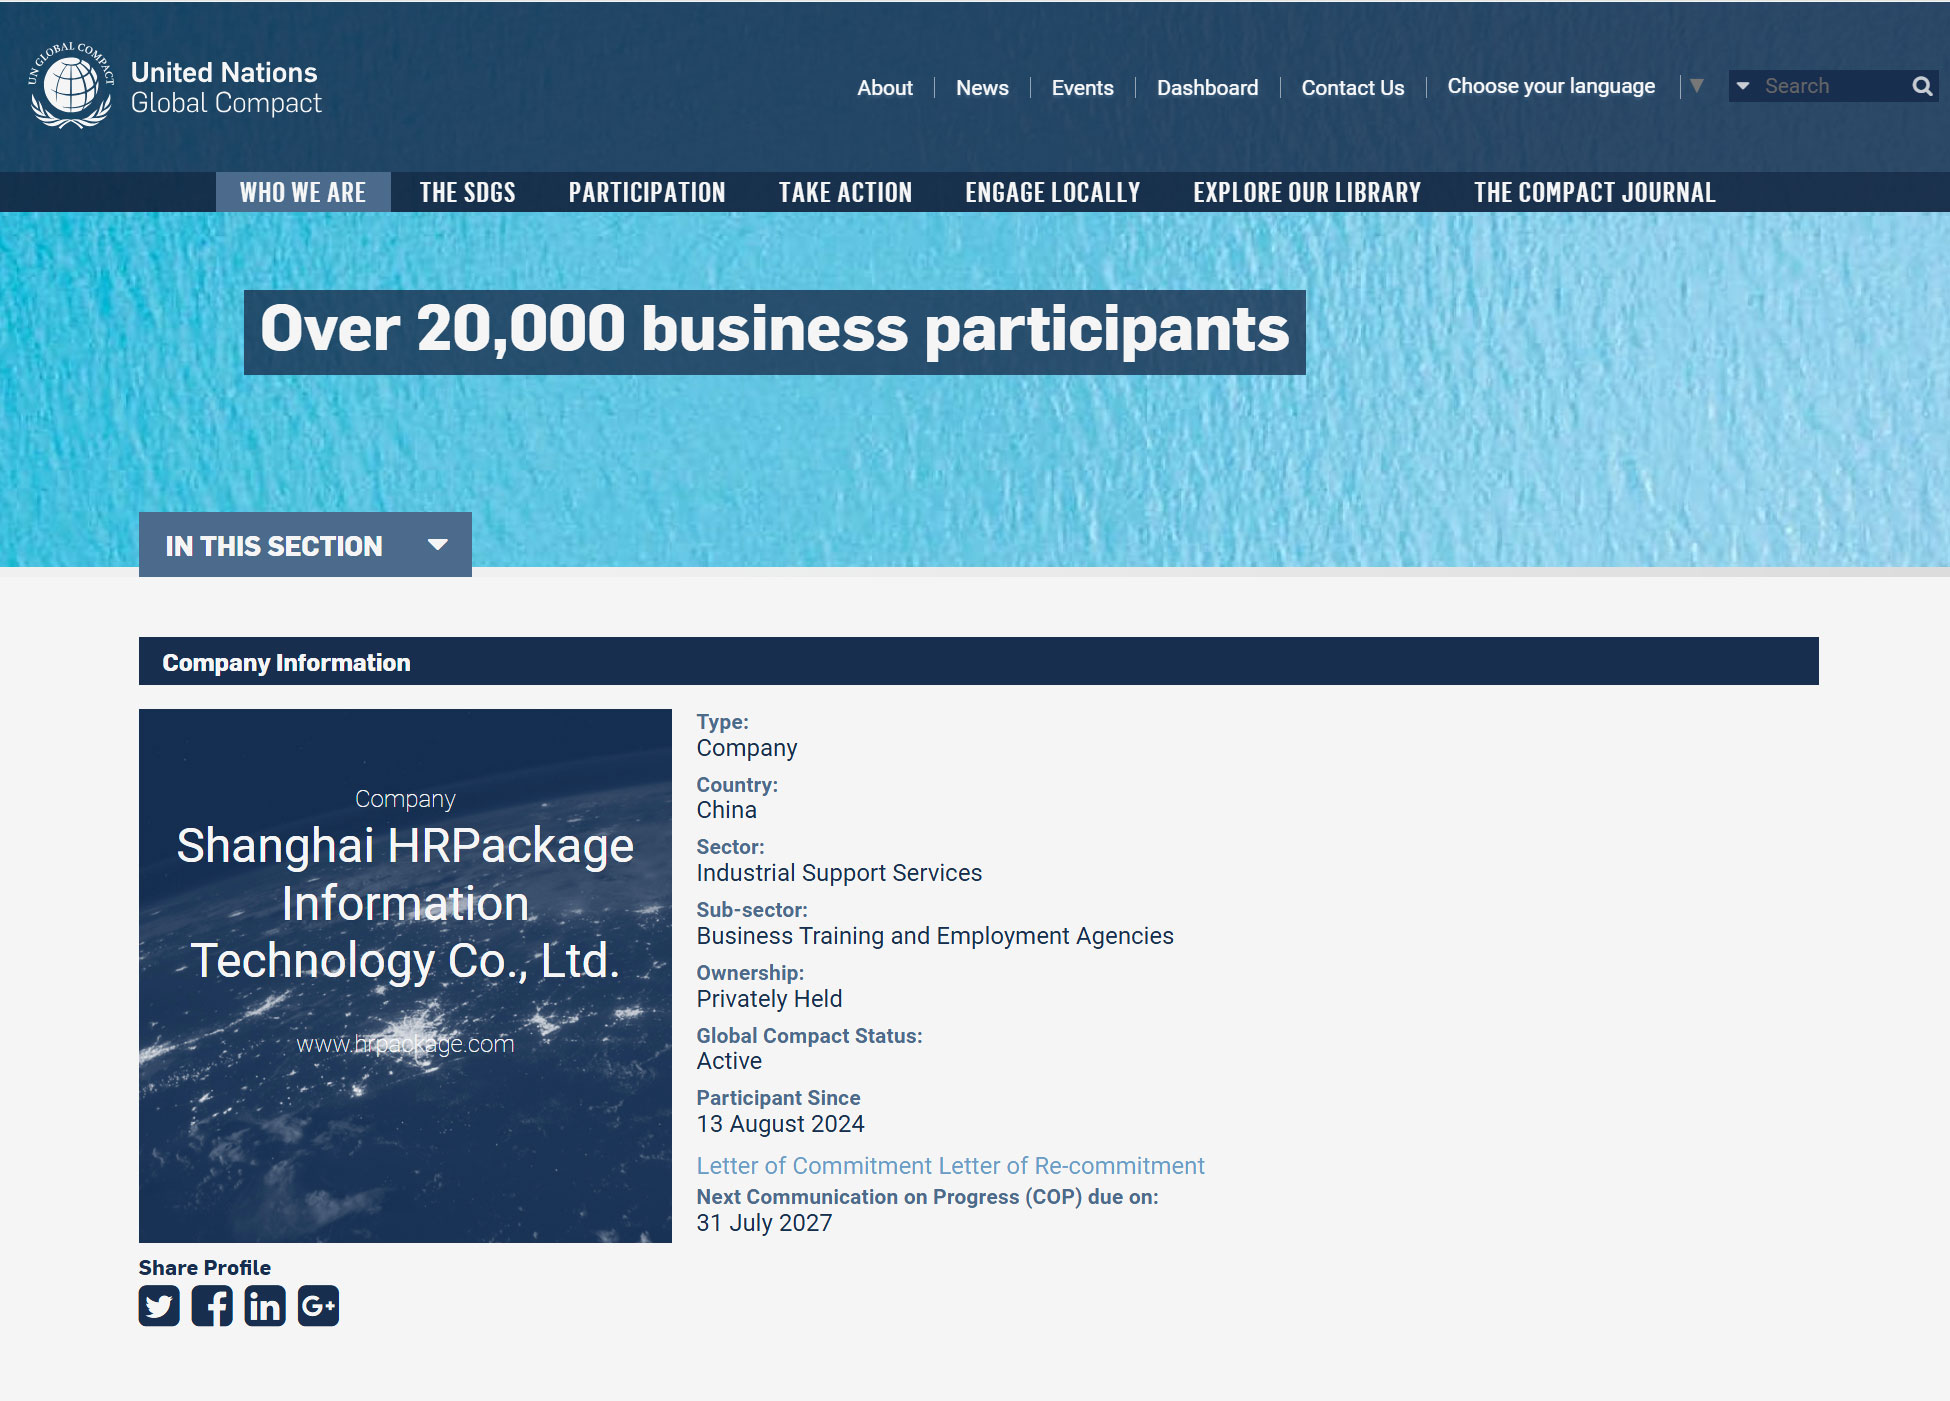This screenshot has width=1950, height=1401.
Task: Click the search magnifier icon
Action: click(x=1922, y=86)
